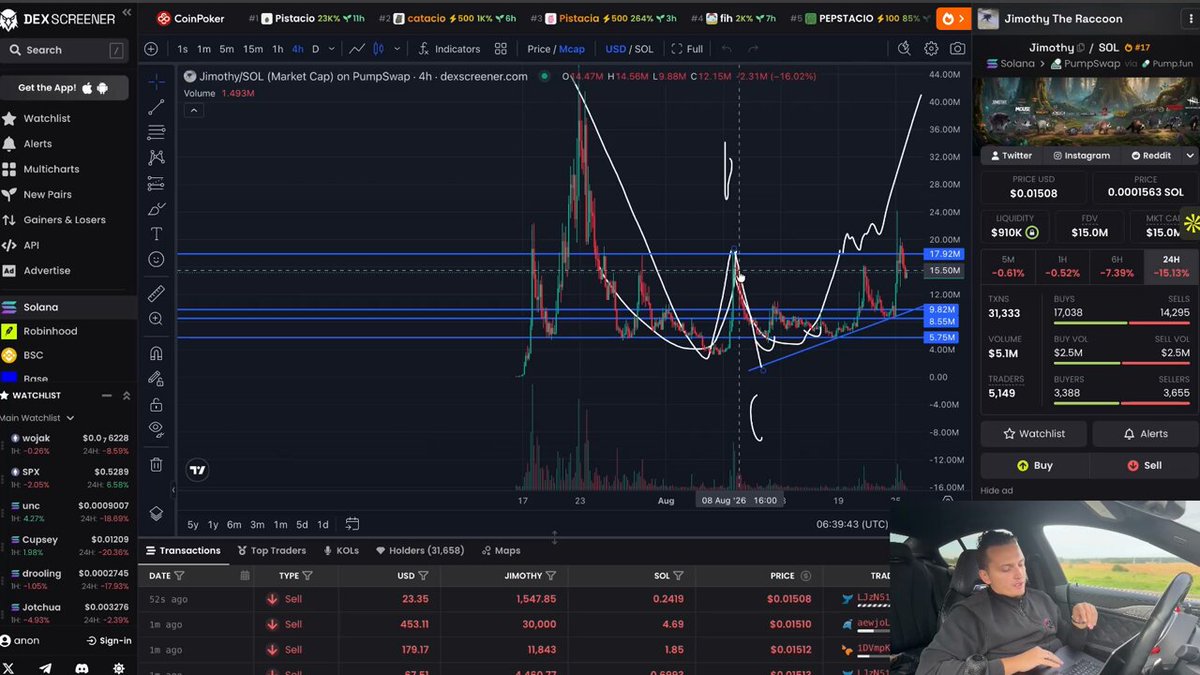Image resolution: width=1200 pixels, height=675 pixels.
Task: Open the timeframe dropdown after D
Action: (332, 49)
